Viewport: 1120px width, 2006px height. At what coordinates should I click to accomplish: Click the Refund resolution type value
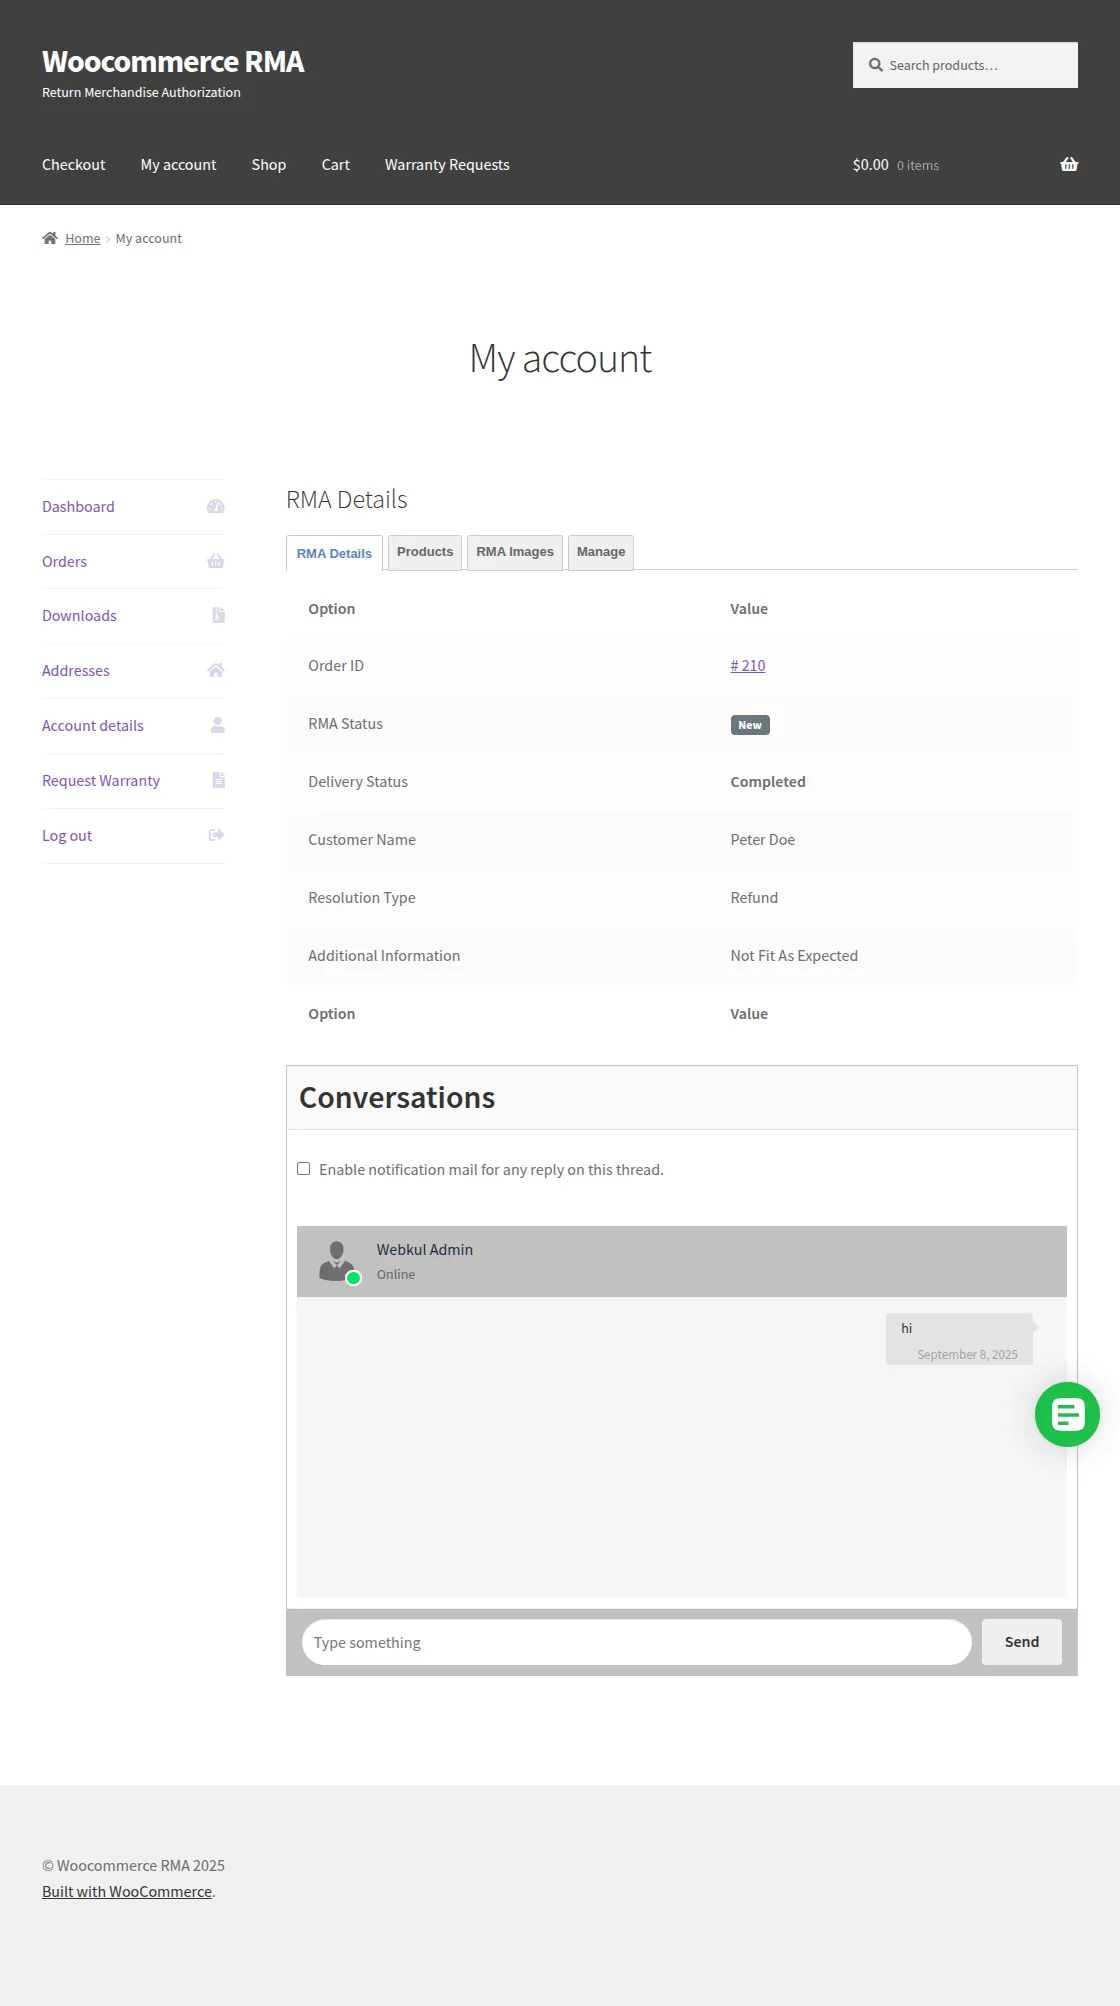click(754, 898)
